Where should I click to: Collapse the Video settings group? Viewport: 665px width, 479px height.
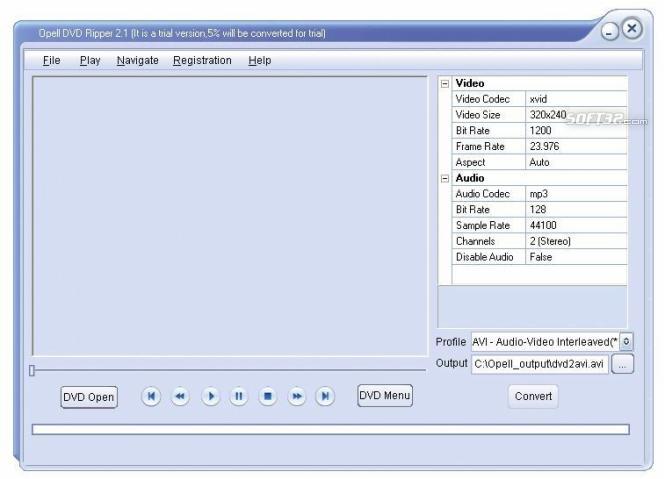point(444,84)
